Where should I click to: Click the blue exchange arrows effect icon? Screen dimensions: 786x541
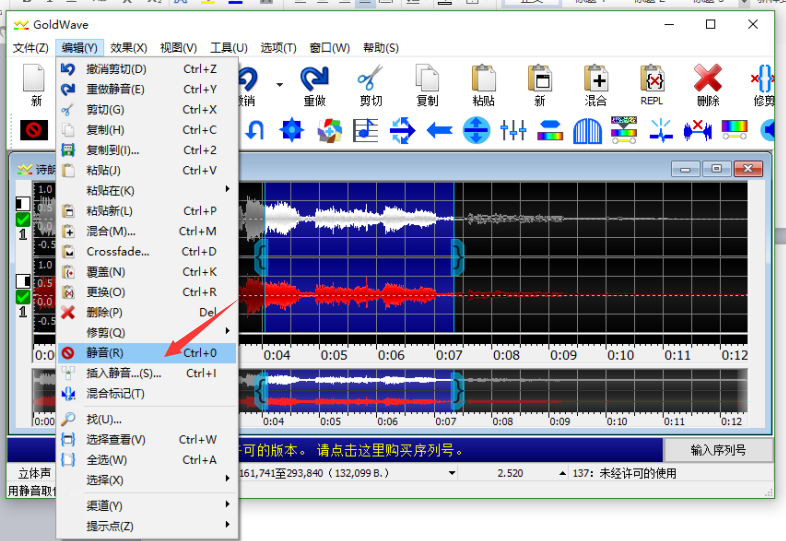[x=403, y=130]
